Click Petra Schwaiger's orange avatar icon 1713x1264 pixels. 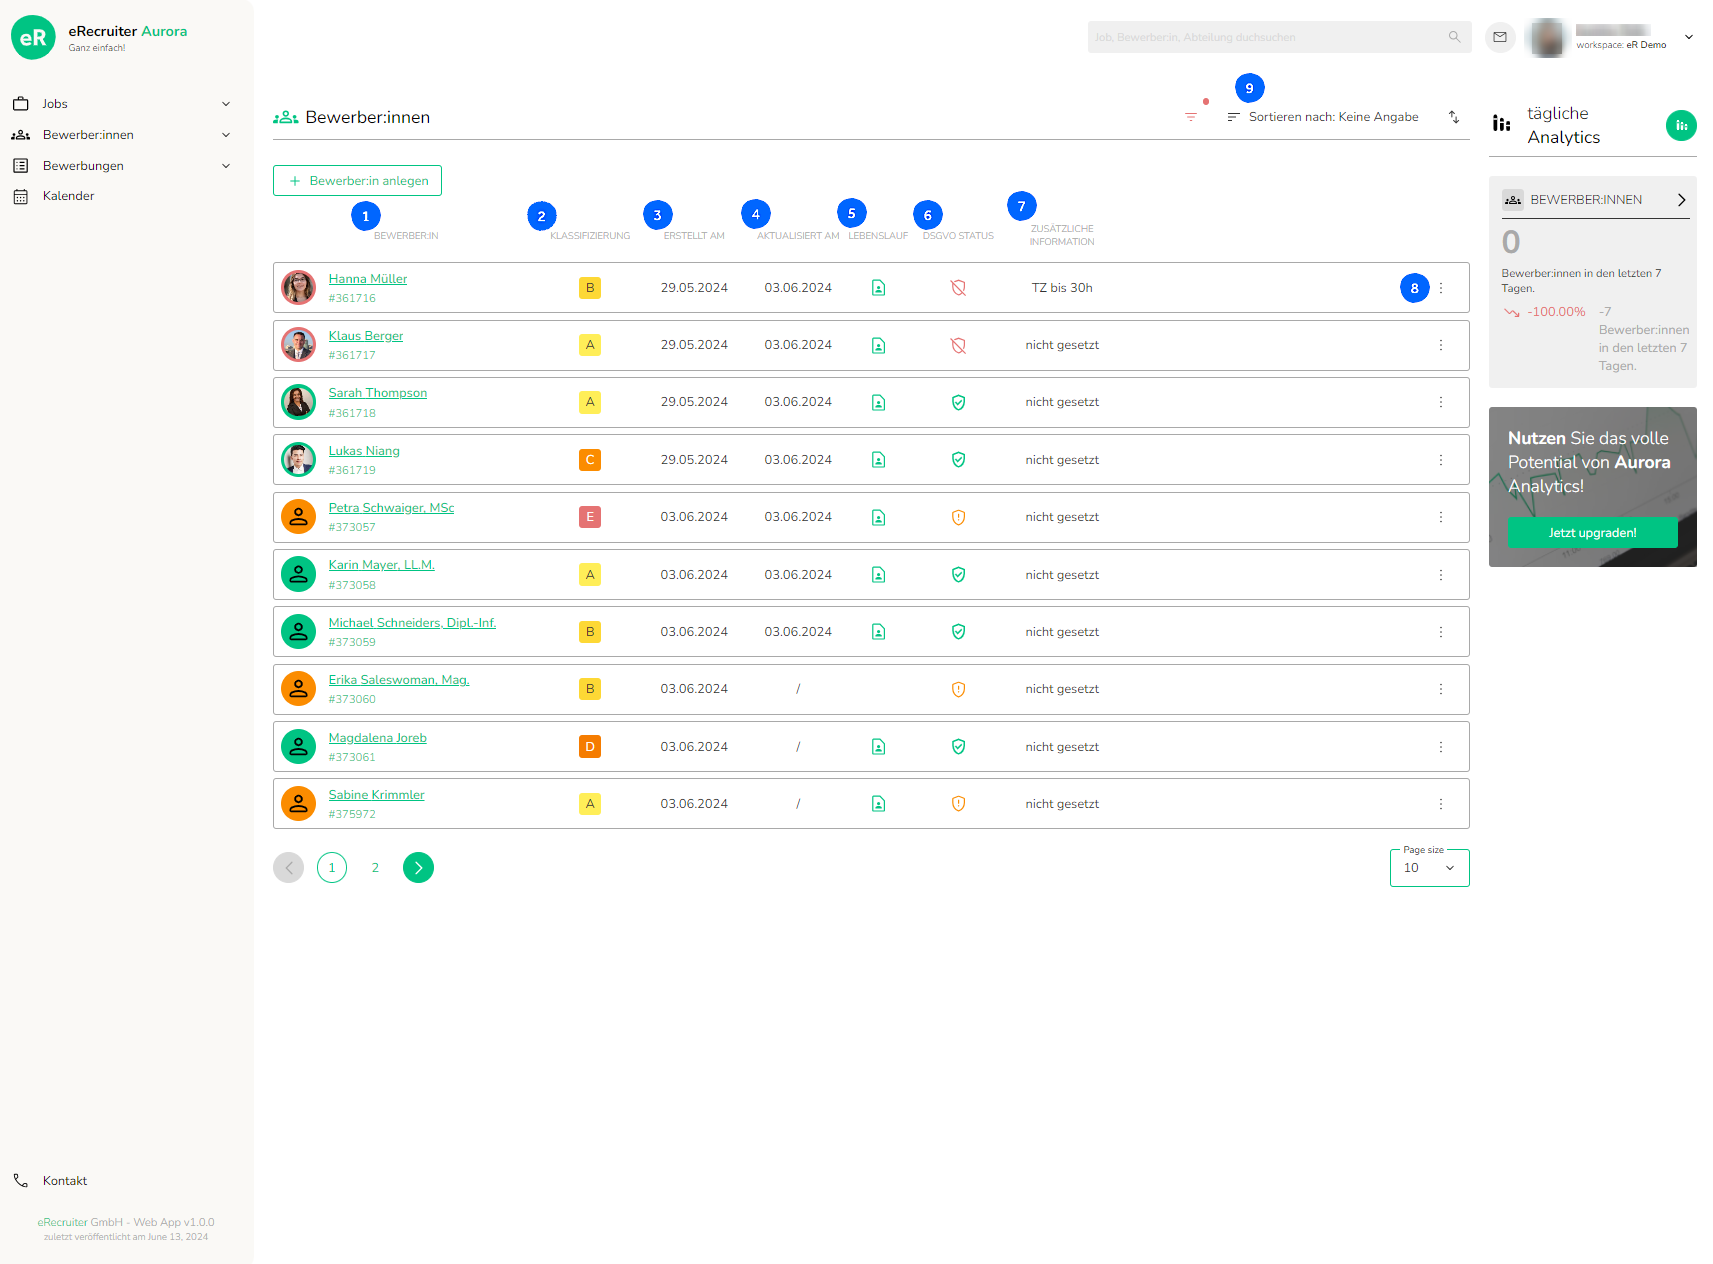point(298,517)
